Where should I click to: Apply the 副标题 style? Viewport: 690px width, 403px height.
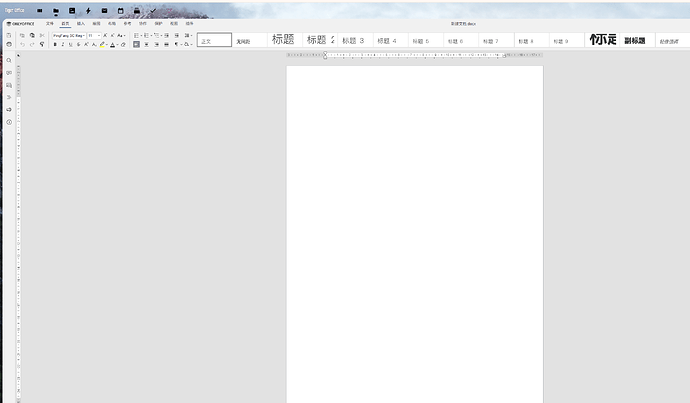[x=635, y=40]
